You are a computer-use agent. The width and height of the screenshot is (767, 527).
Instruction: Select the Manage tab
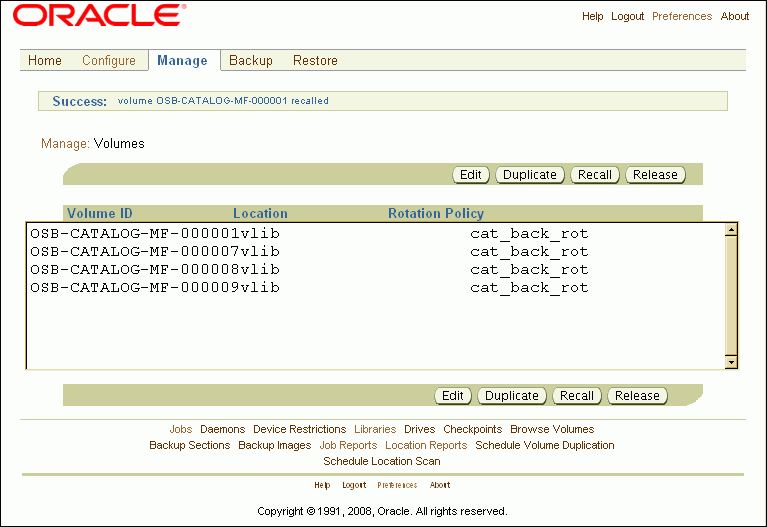point(182,60)
